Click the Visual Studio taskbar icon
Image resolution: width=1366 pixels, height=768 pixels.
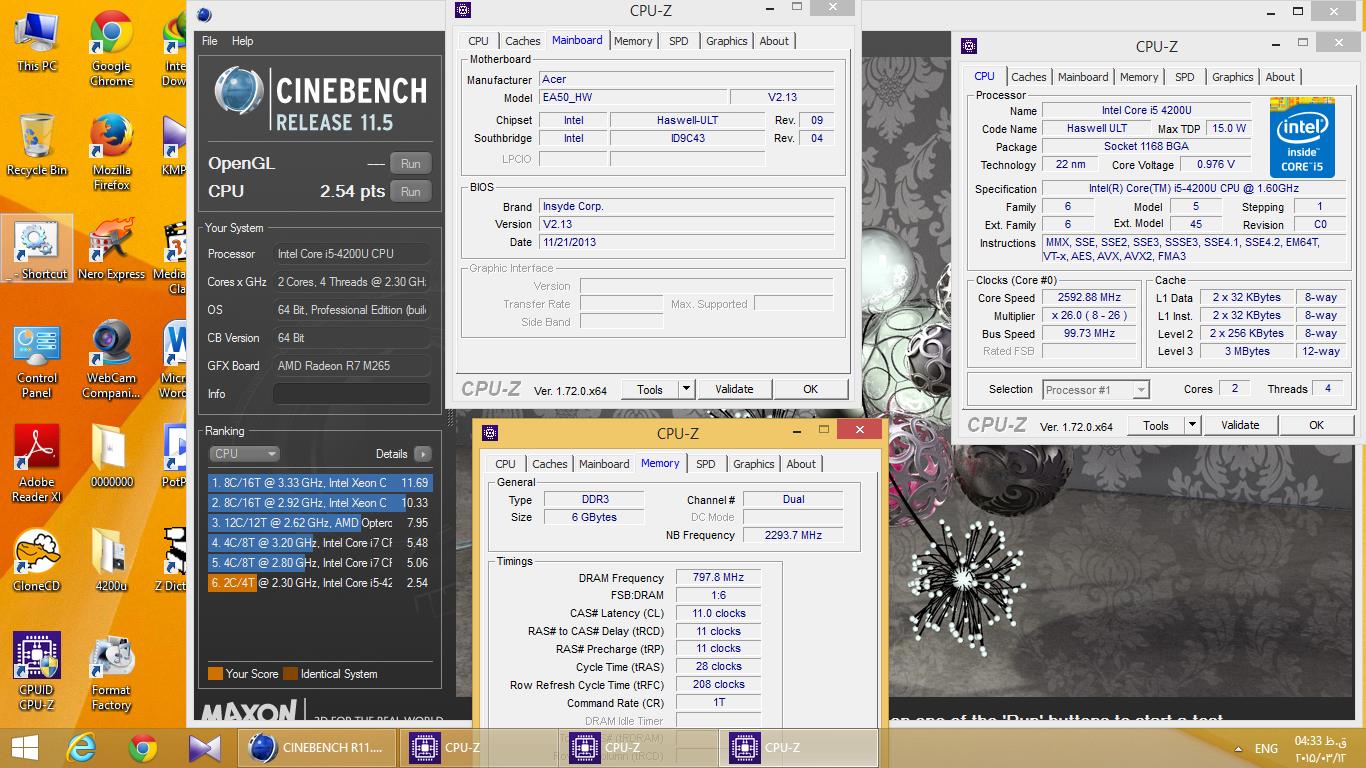click(x=205, y=748)
